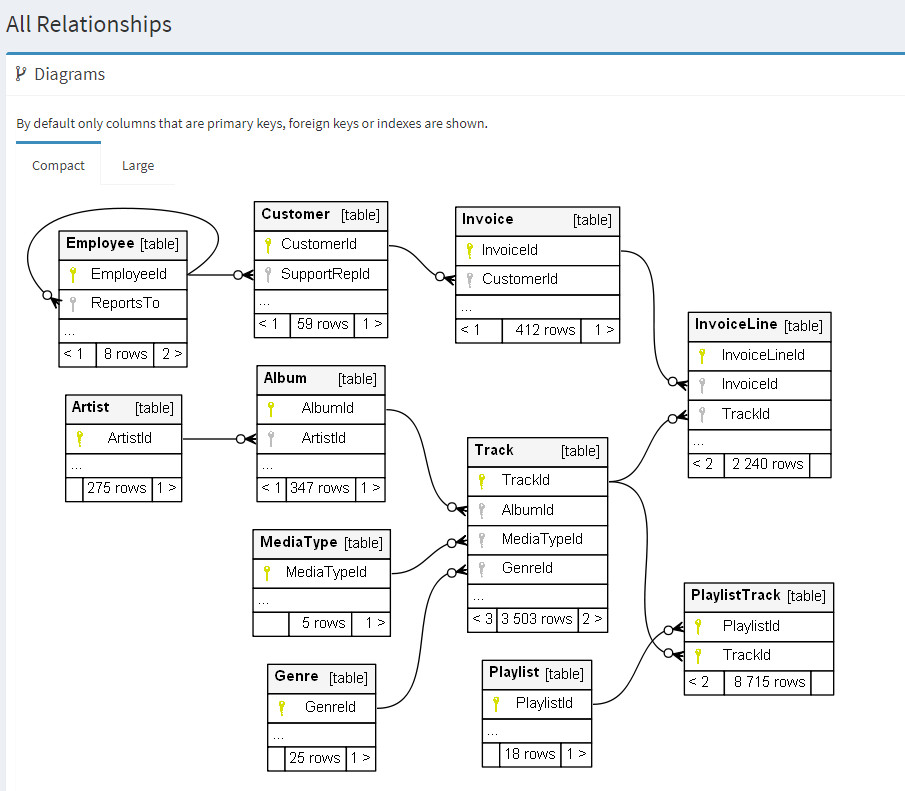This screenshot has height=791, width=905.
Task: Select the Compact diagram tab
Action: pos(58,166)
